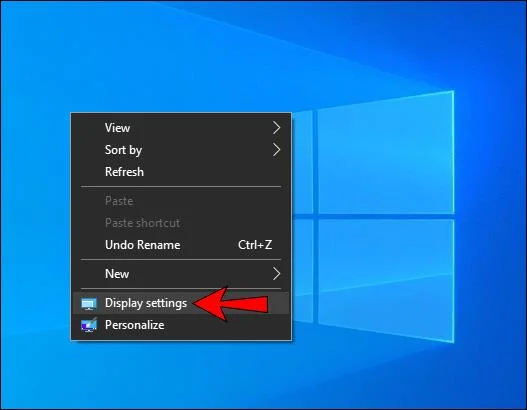Open the View menu entry

181,128
